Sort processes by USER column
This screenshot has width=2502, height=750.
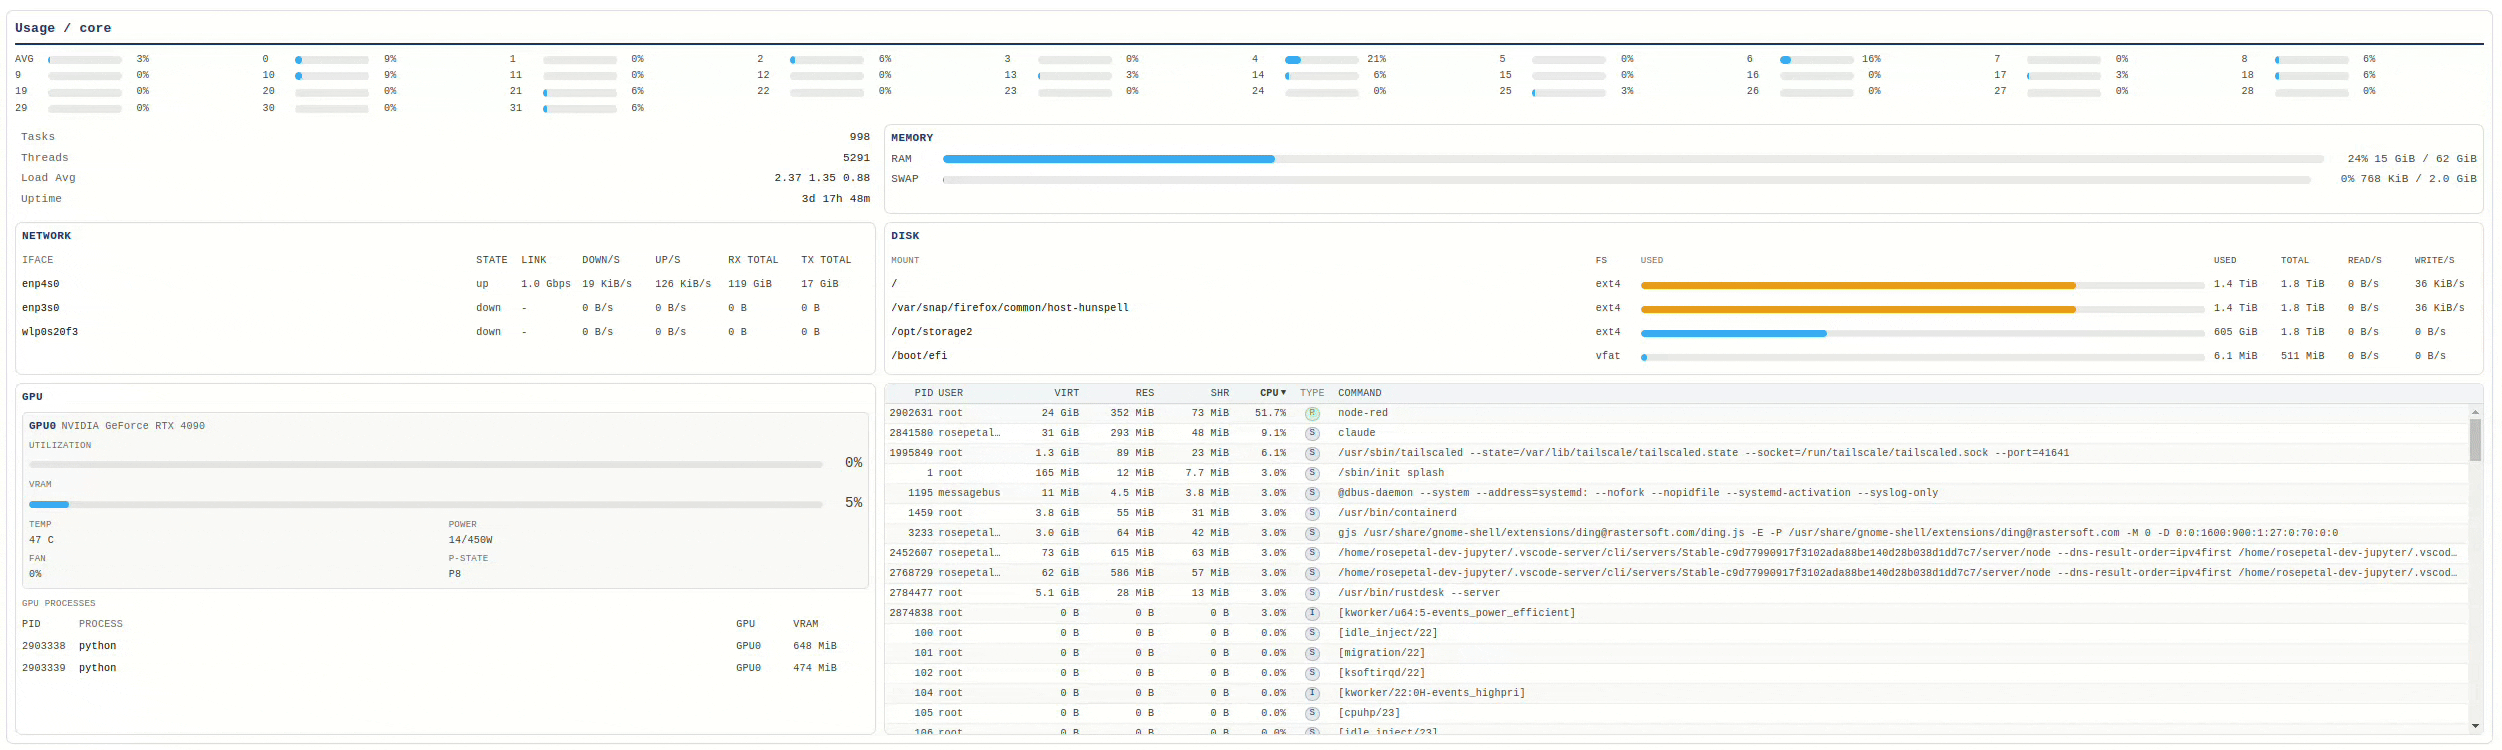pos(951,393)
